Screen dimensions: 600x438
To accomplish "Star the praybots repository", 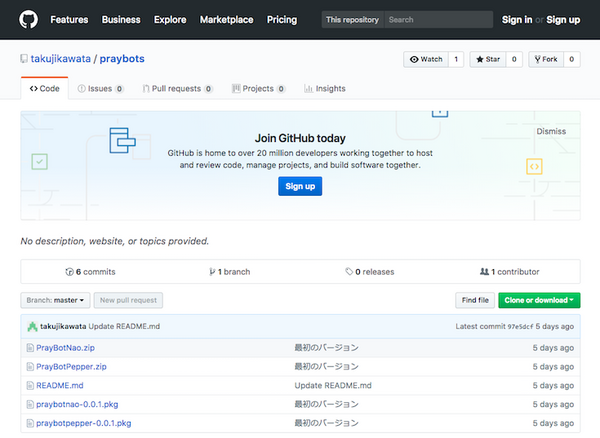I will (x=489, y=60).
